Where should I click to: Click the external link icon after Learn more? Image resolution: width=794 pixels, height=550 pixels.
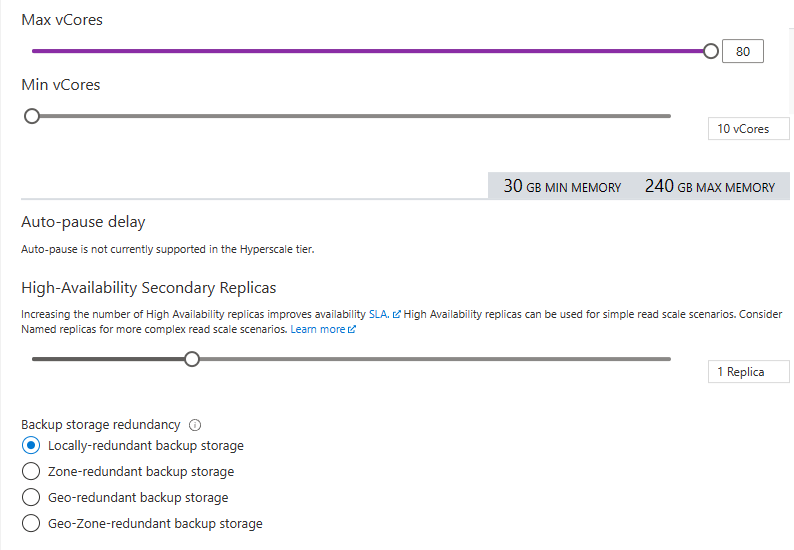[x=351, y=330]
